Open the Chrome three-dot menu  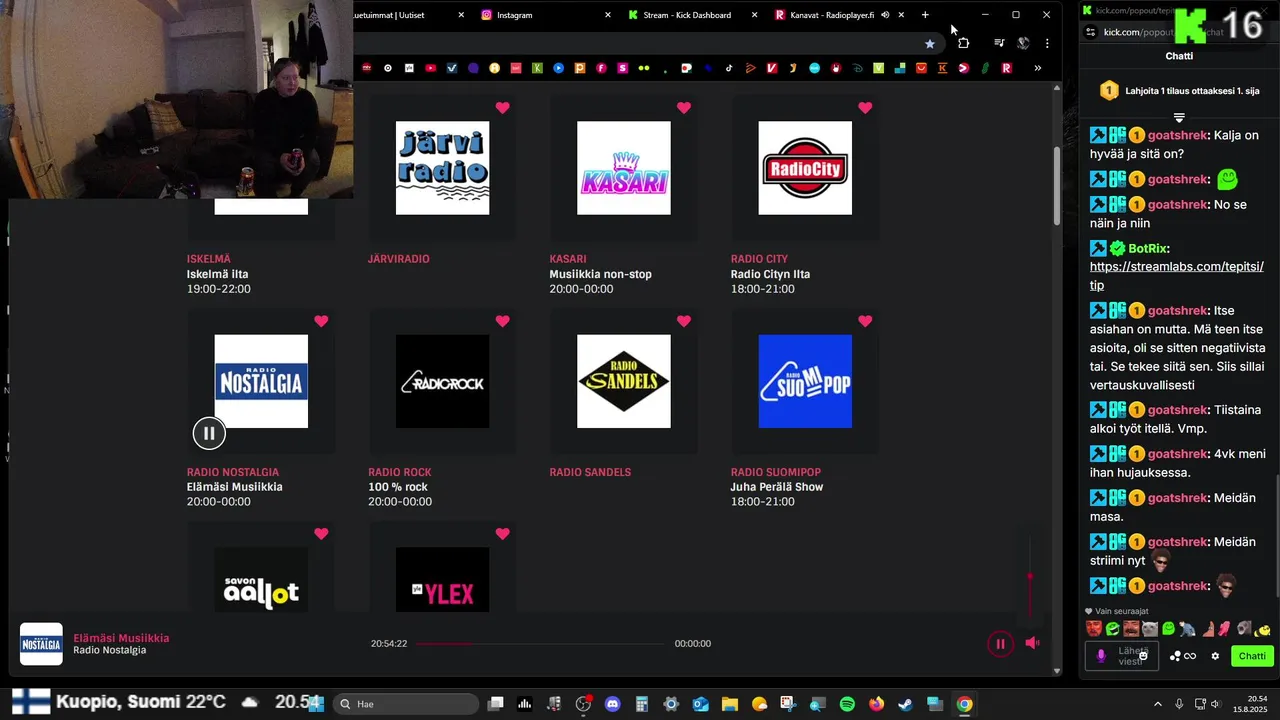(x=1047, y=43)
